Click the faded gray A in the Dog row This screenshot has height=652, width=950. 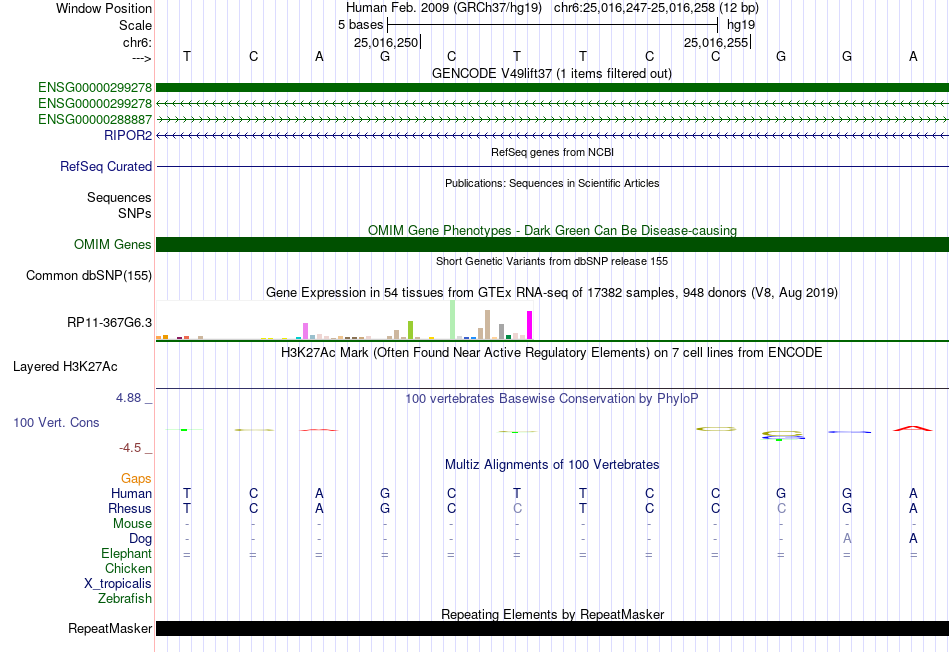847,538
